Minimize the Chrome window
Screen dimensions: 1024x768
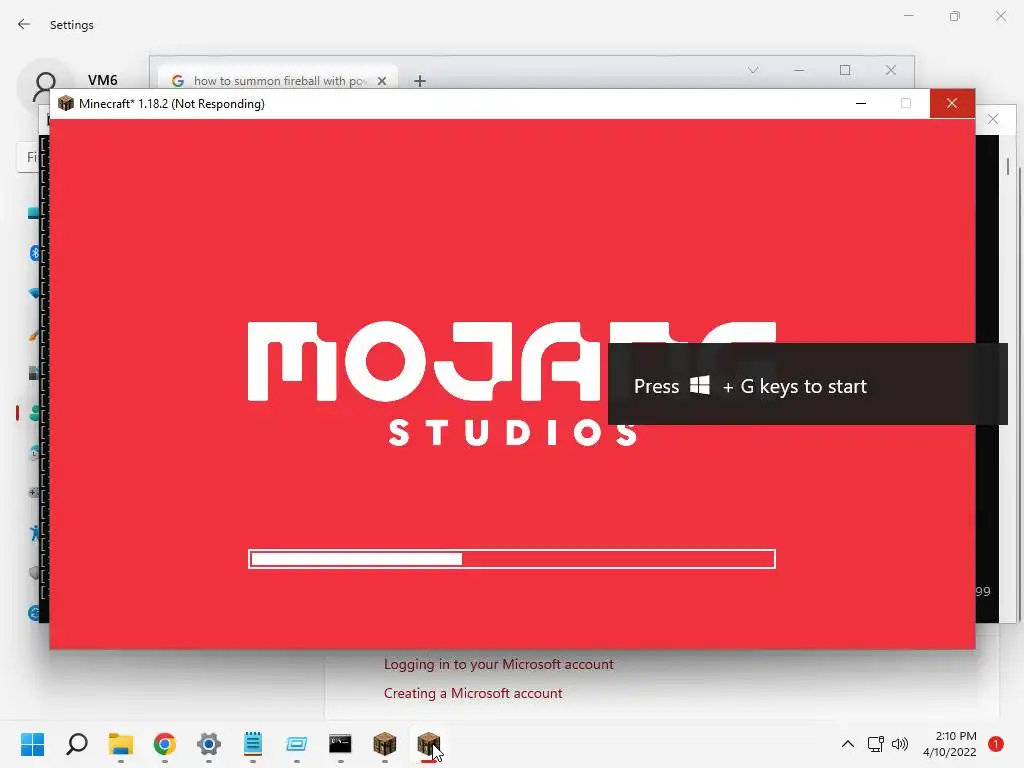(x=799, y=70)
